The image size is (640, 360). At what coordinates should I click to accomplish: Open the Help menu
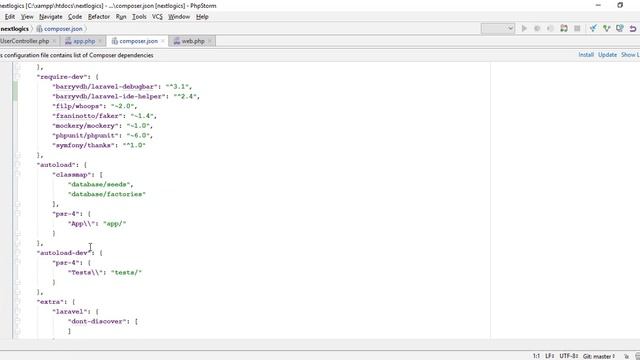(202, 17)
